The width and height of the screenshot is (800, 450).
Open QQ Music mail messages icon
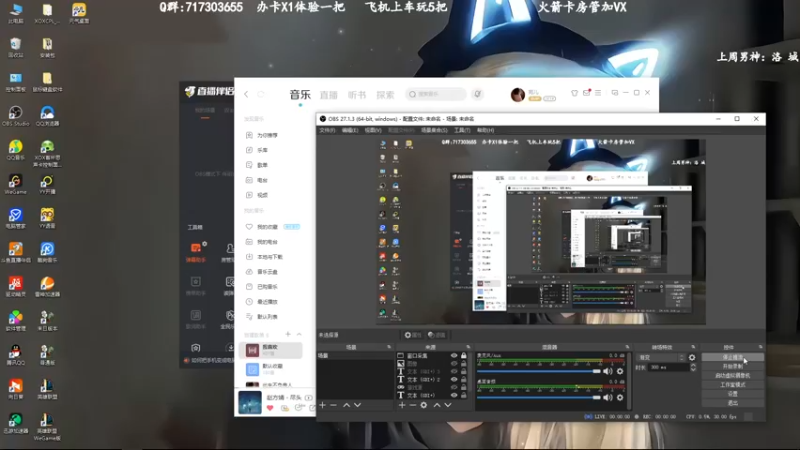[x=586, y=93]
